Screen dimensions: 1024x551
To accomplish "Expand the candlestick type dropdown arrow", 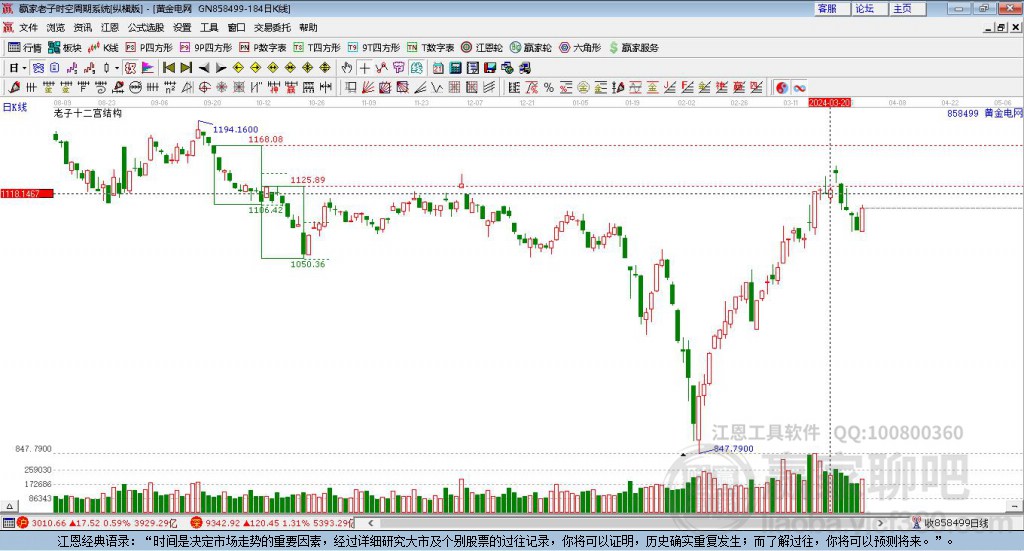I will point(117,68).
